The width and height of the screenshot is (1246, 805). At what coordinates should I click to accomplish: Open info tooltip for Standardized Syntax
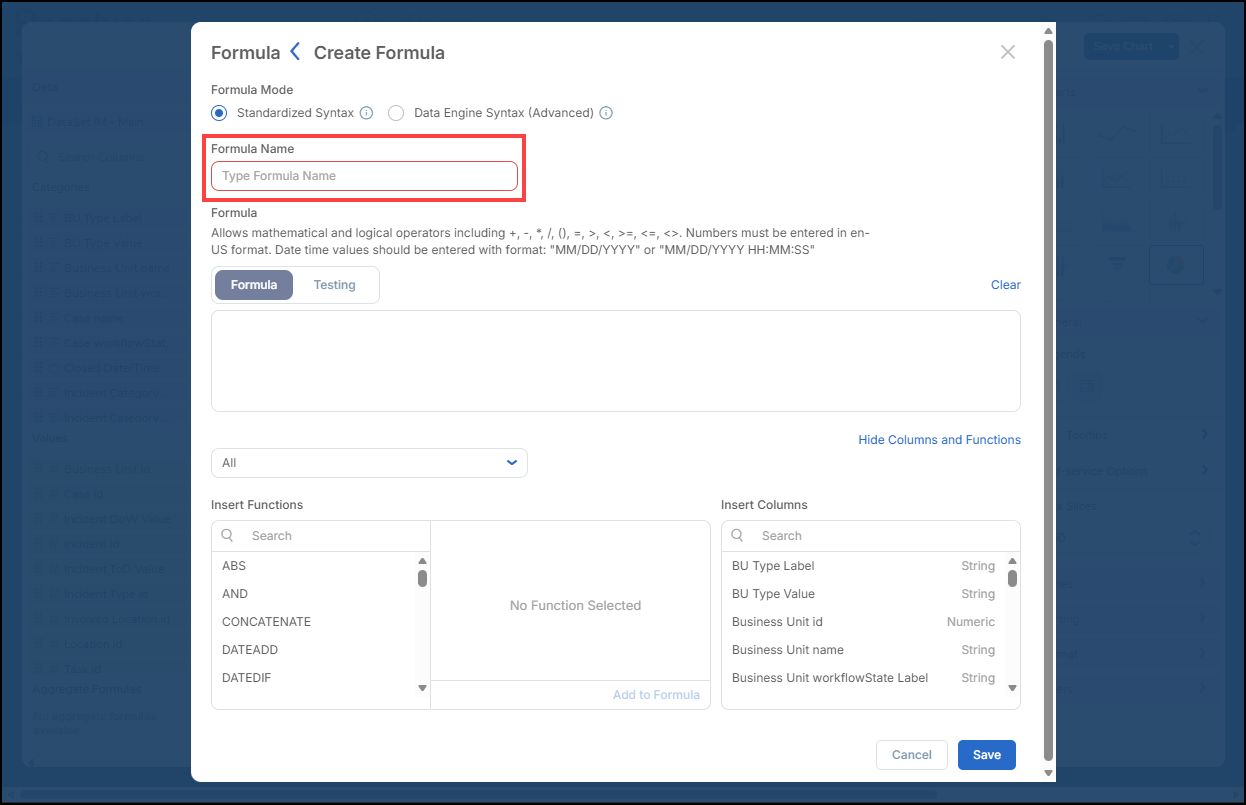(366, 113)
